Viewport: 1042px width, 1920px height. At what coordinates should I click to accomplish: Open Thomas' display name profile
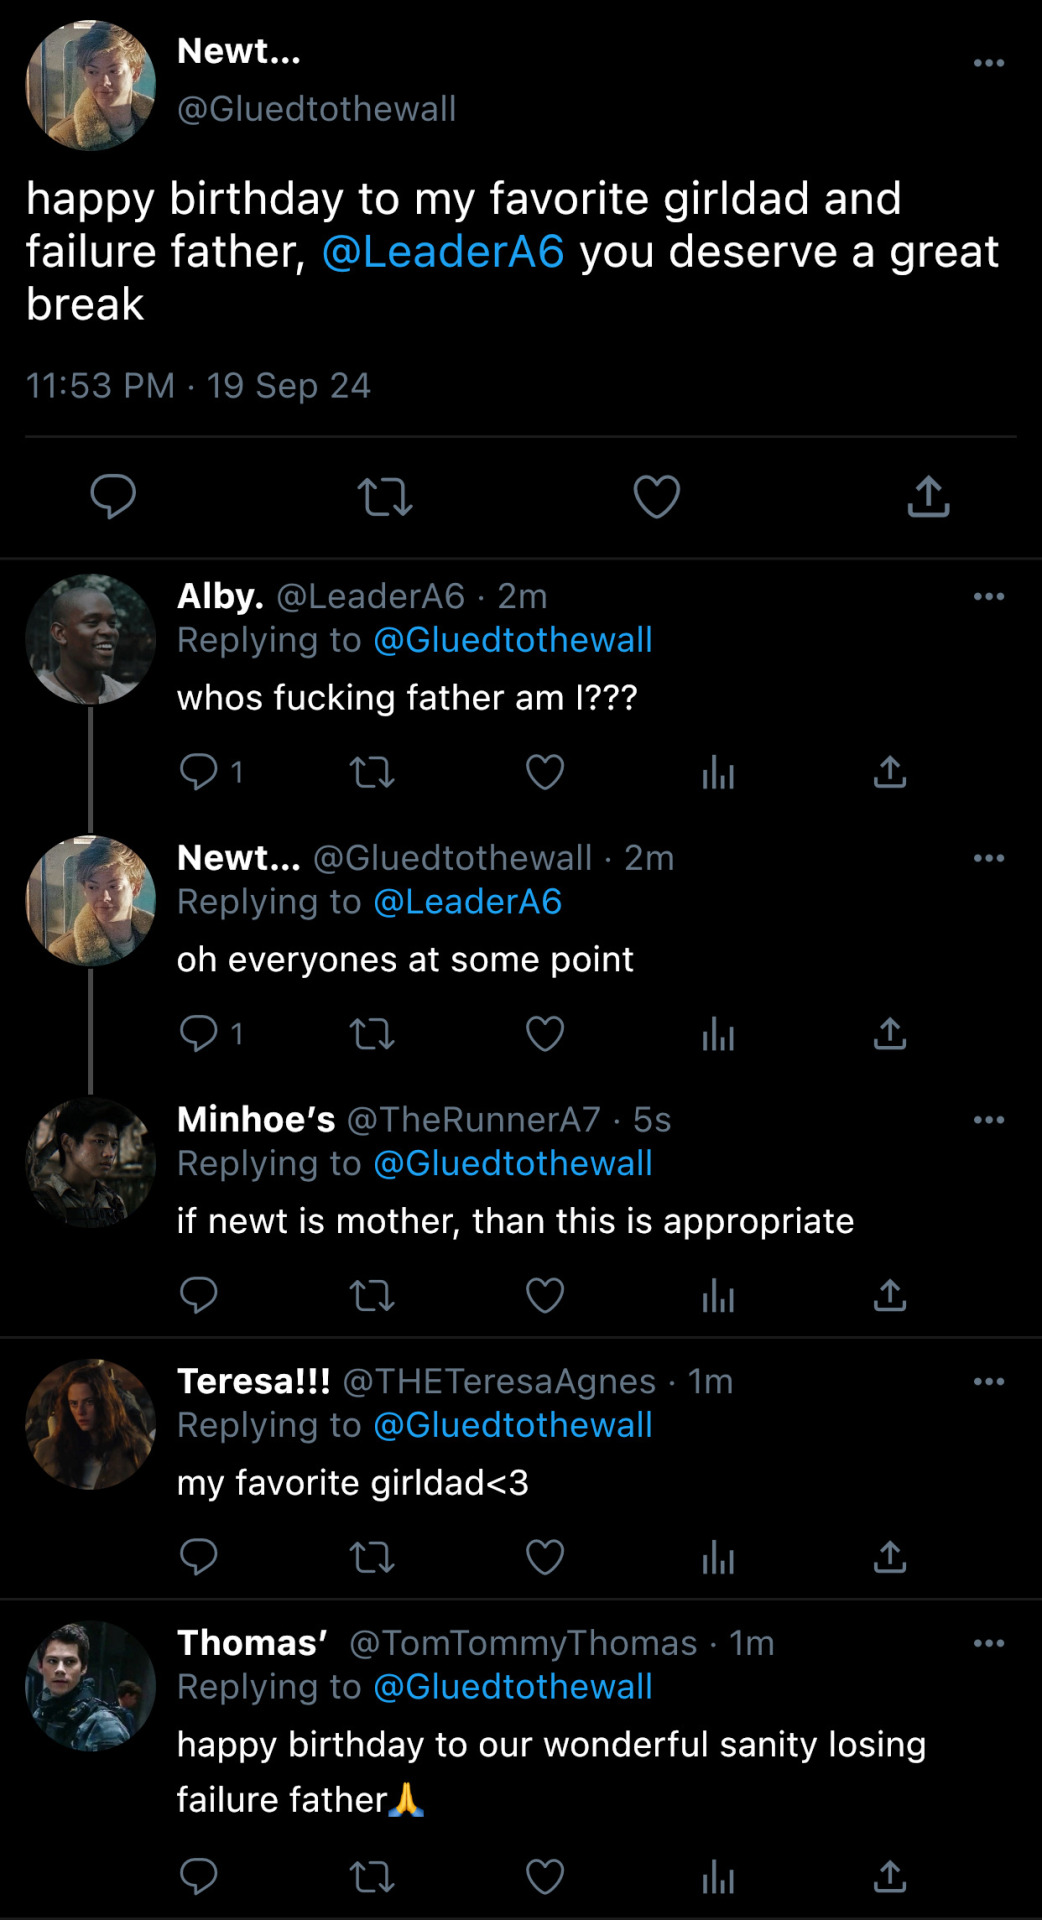point(252,1643)
